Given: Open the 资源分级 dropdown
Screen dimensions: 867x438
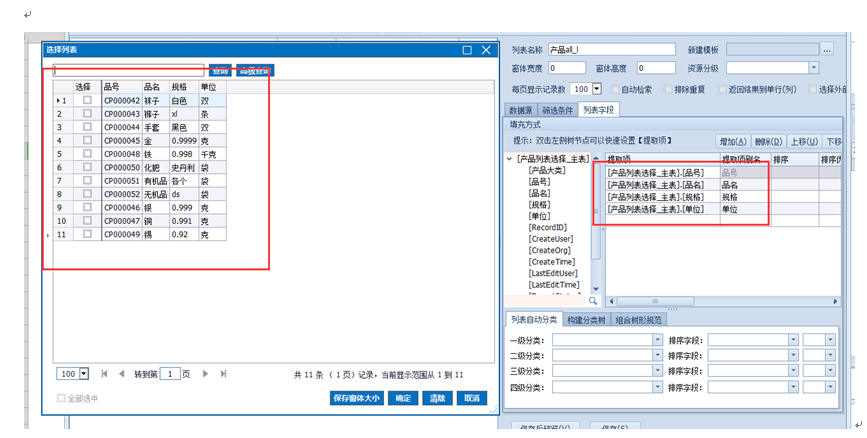Looking at the screenshot, I should tap(813, 68).
